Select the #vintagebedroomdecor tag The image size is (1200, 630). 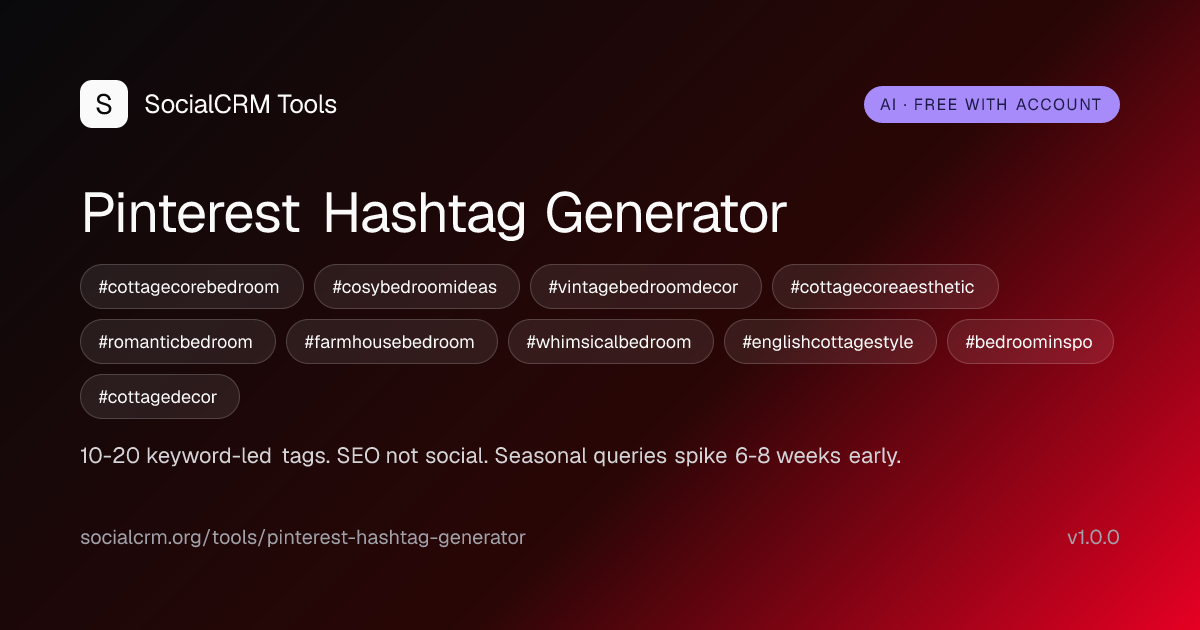pos(646,287)
